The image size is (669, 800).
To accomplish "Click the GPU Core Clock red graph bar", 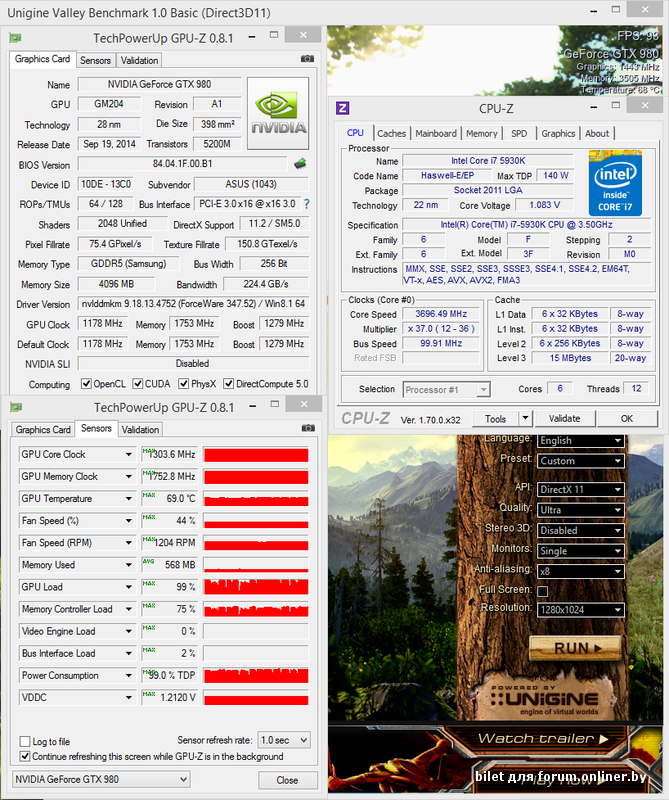I will (256, 454).
